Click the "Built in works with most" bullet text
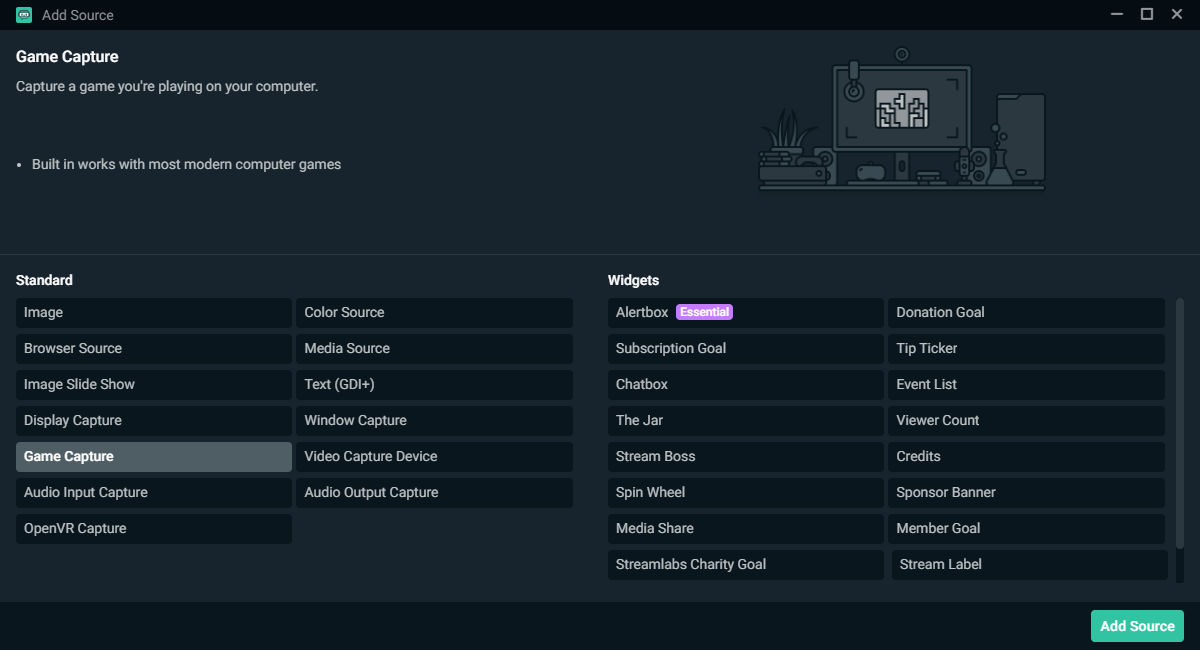 (x=186, y=164)
